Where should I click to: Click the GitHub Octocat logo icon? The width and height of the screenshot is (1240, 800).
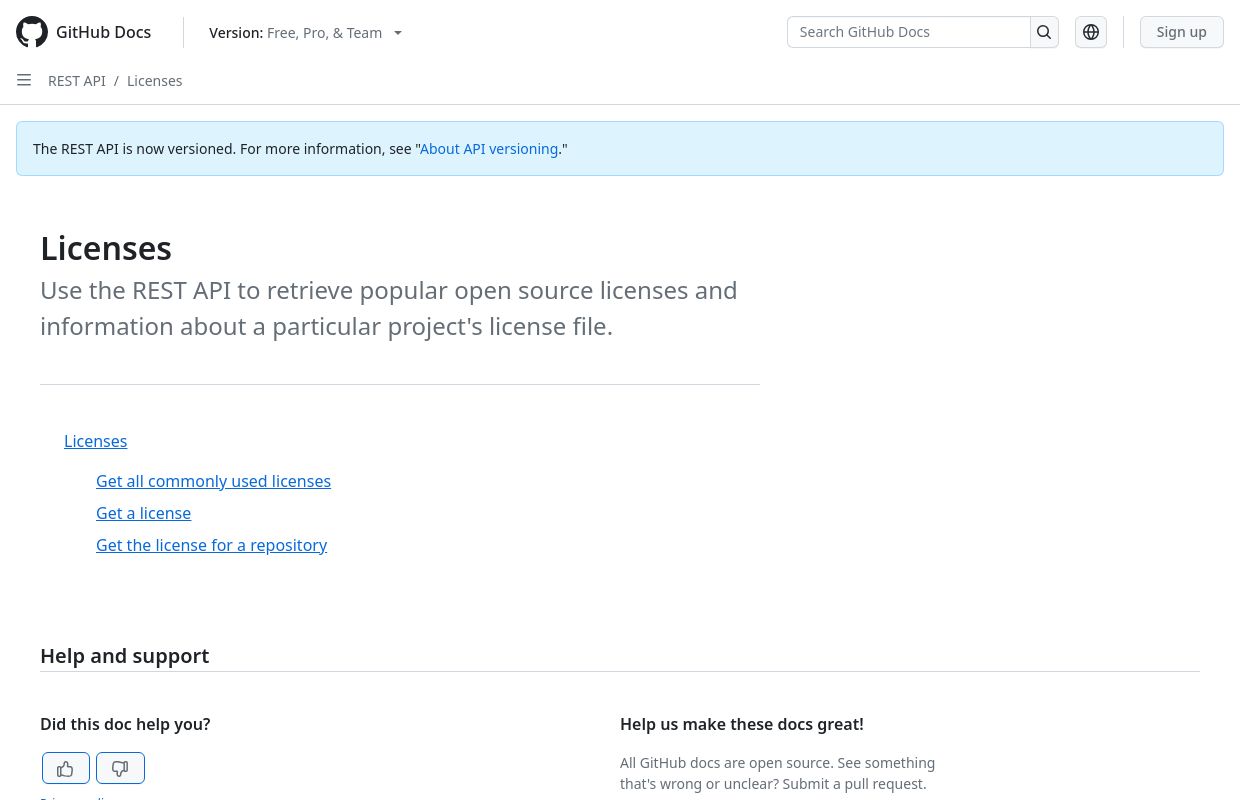click(32, 32)
